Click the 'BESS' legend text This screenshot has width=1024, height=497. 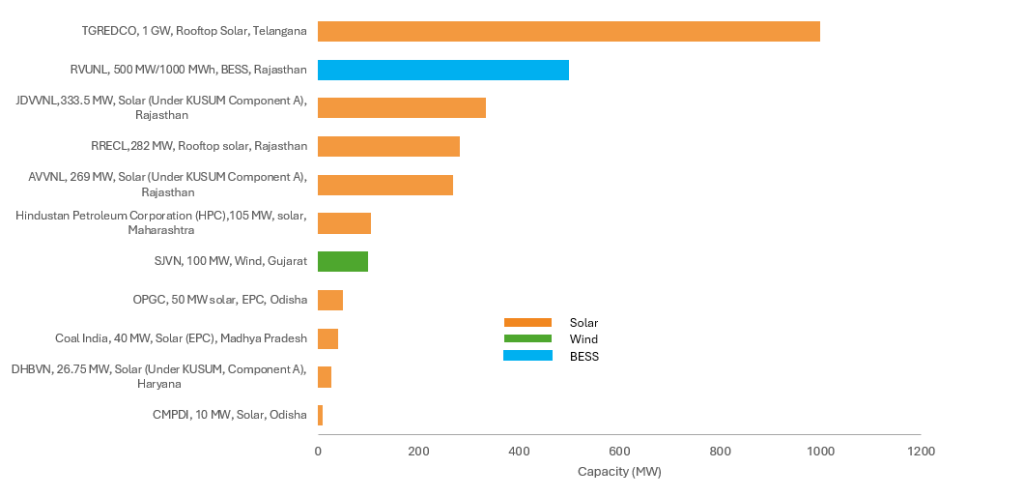click(584, 356)
